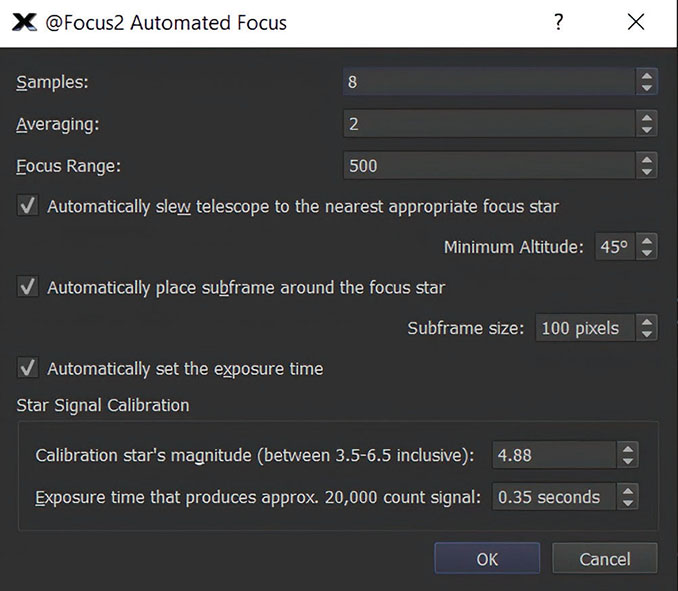Increase Samples value with up arrow

[647, 76]
